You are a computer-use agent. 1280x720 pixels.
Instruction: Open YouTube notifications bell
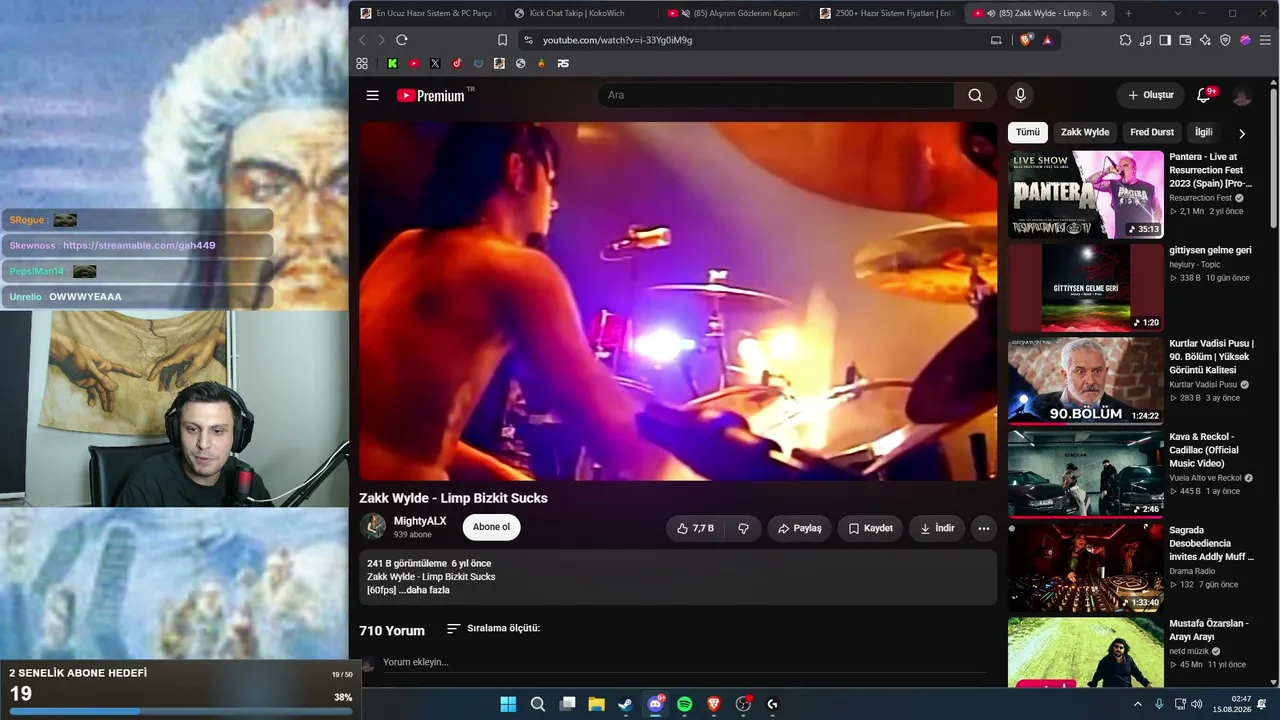(x=1204, y=96)
